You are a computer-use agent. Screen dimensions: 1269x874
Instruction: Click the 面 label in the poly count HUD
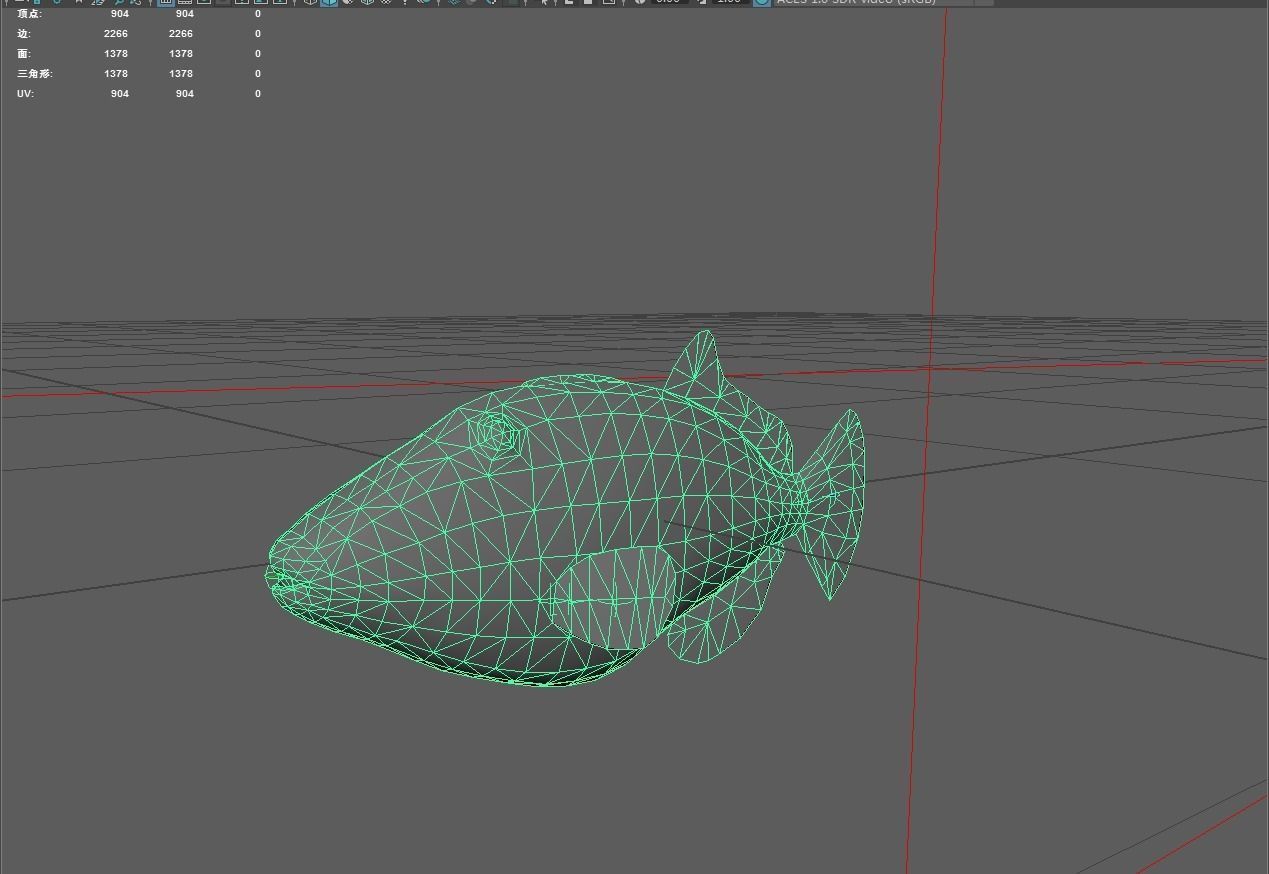24,54
